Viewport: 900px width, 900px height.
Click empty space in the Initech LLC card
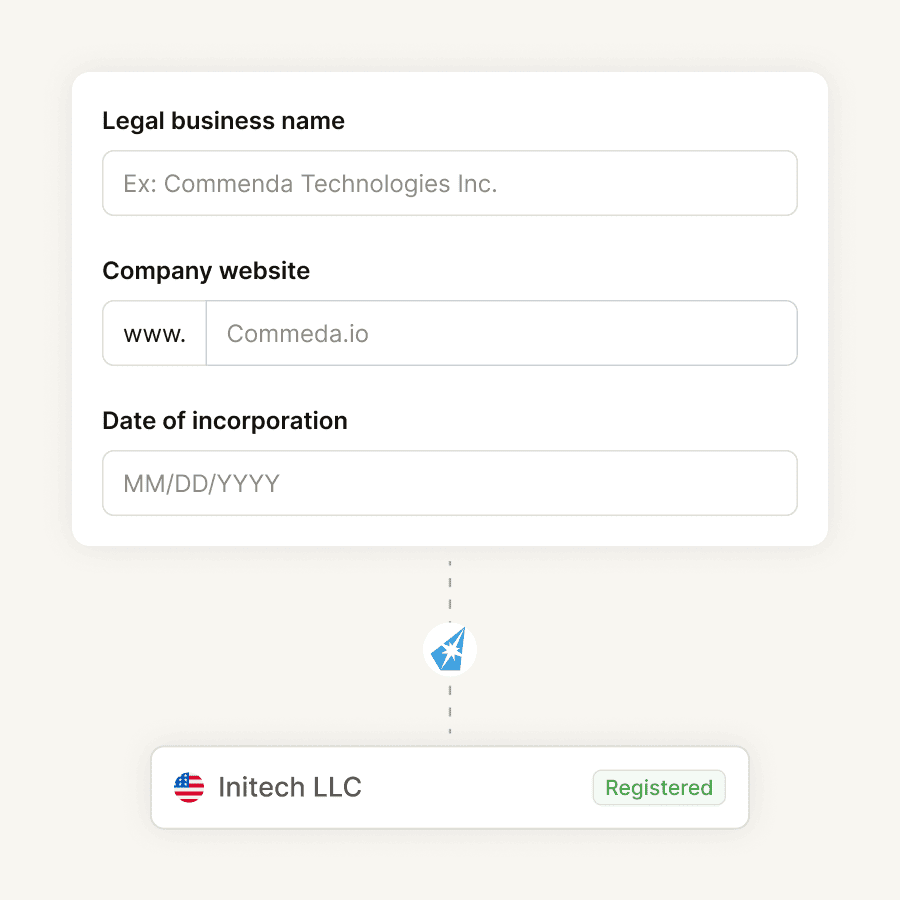point(480,788)
